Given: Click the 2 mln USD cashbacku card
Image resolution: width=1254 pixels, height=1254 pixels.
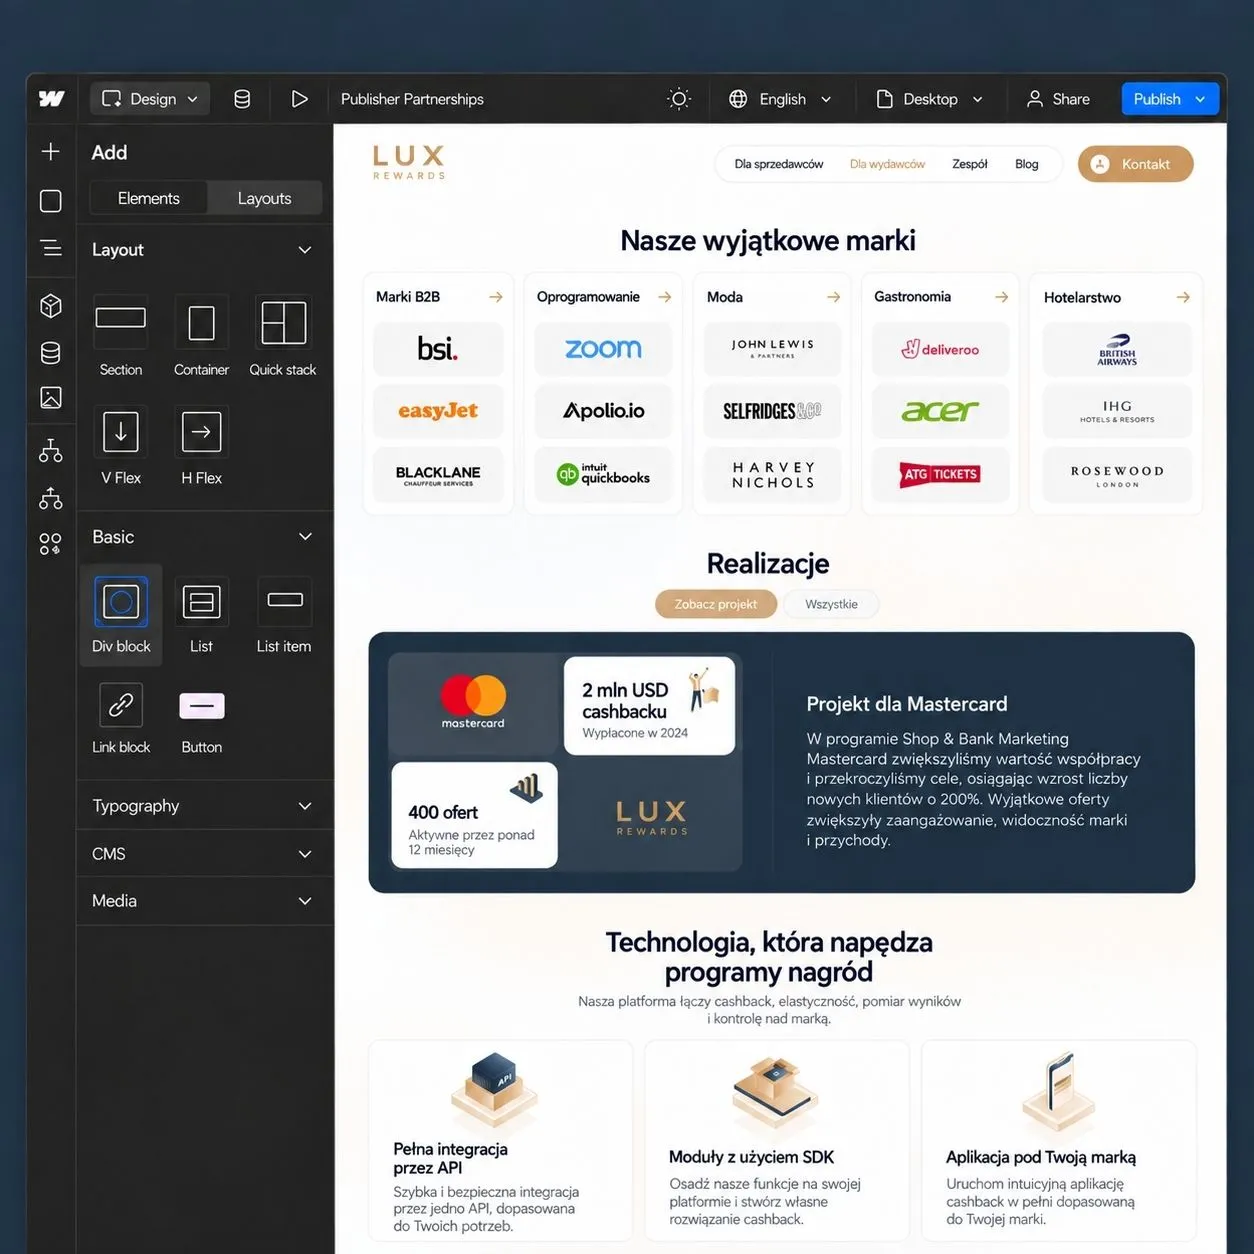Looking at the screenshot, I should (x=649, y=706).
